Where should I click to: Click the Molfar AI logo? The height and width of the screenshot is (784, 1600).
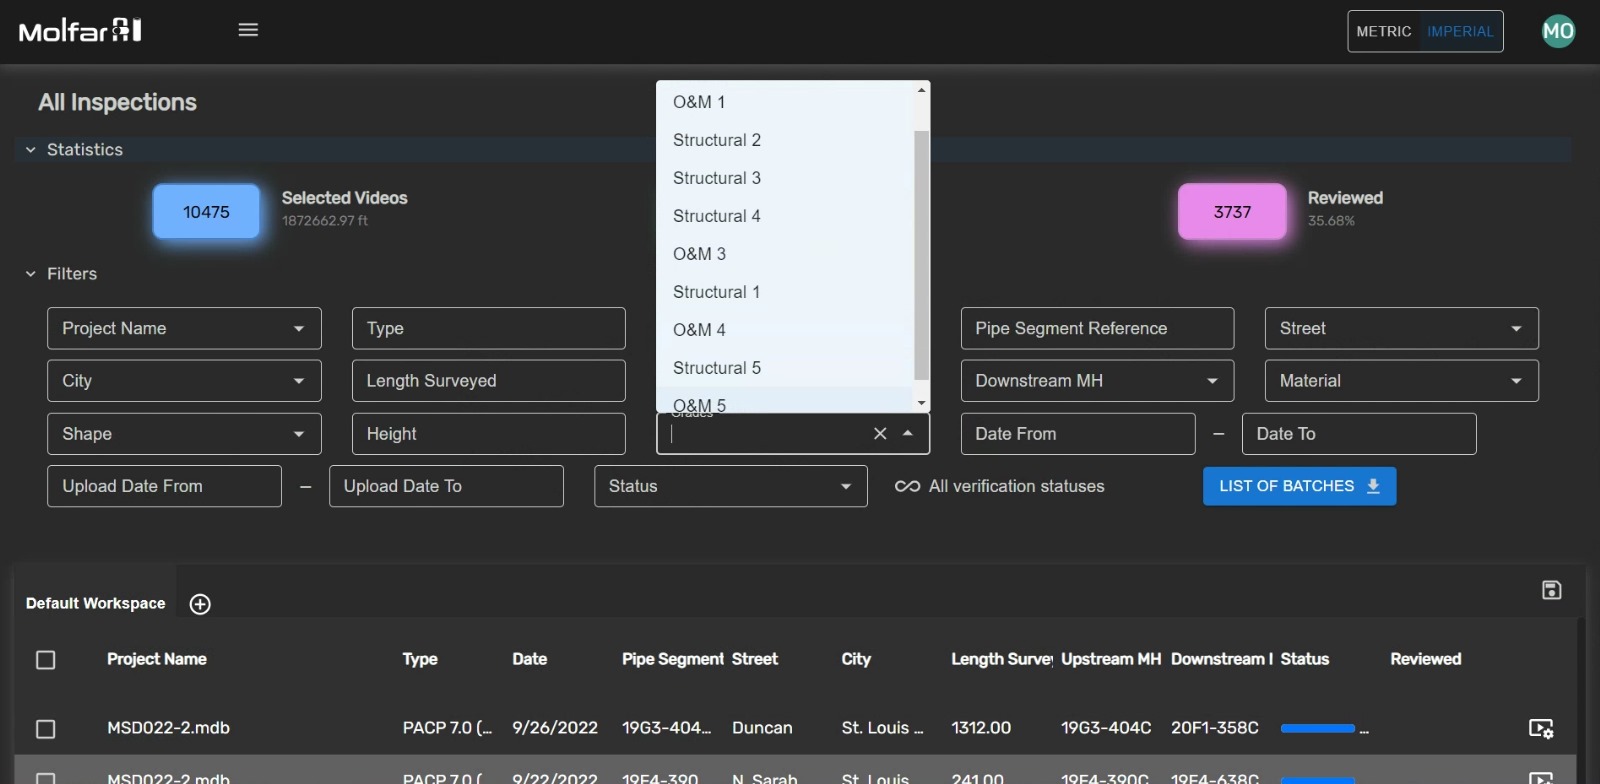point(80,31)
